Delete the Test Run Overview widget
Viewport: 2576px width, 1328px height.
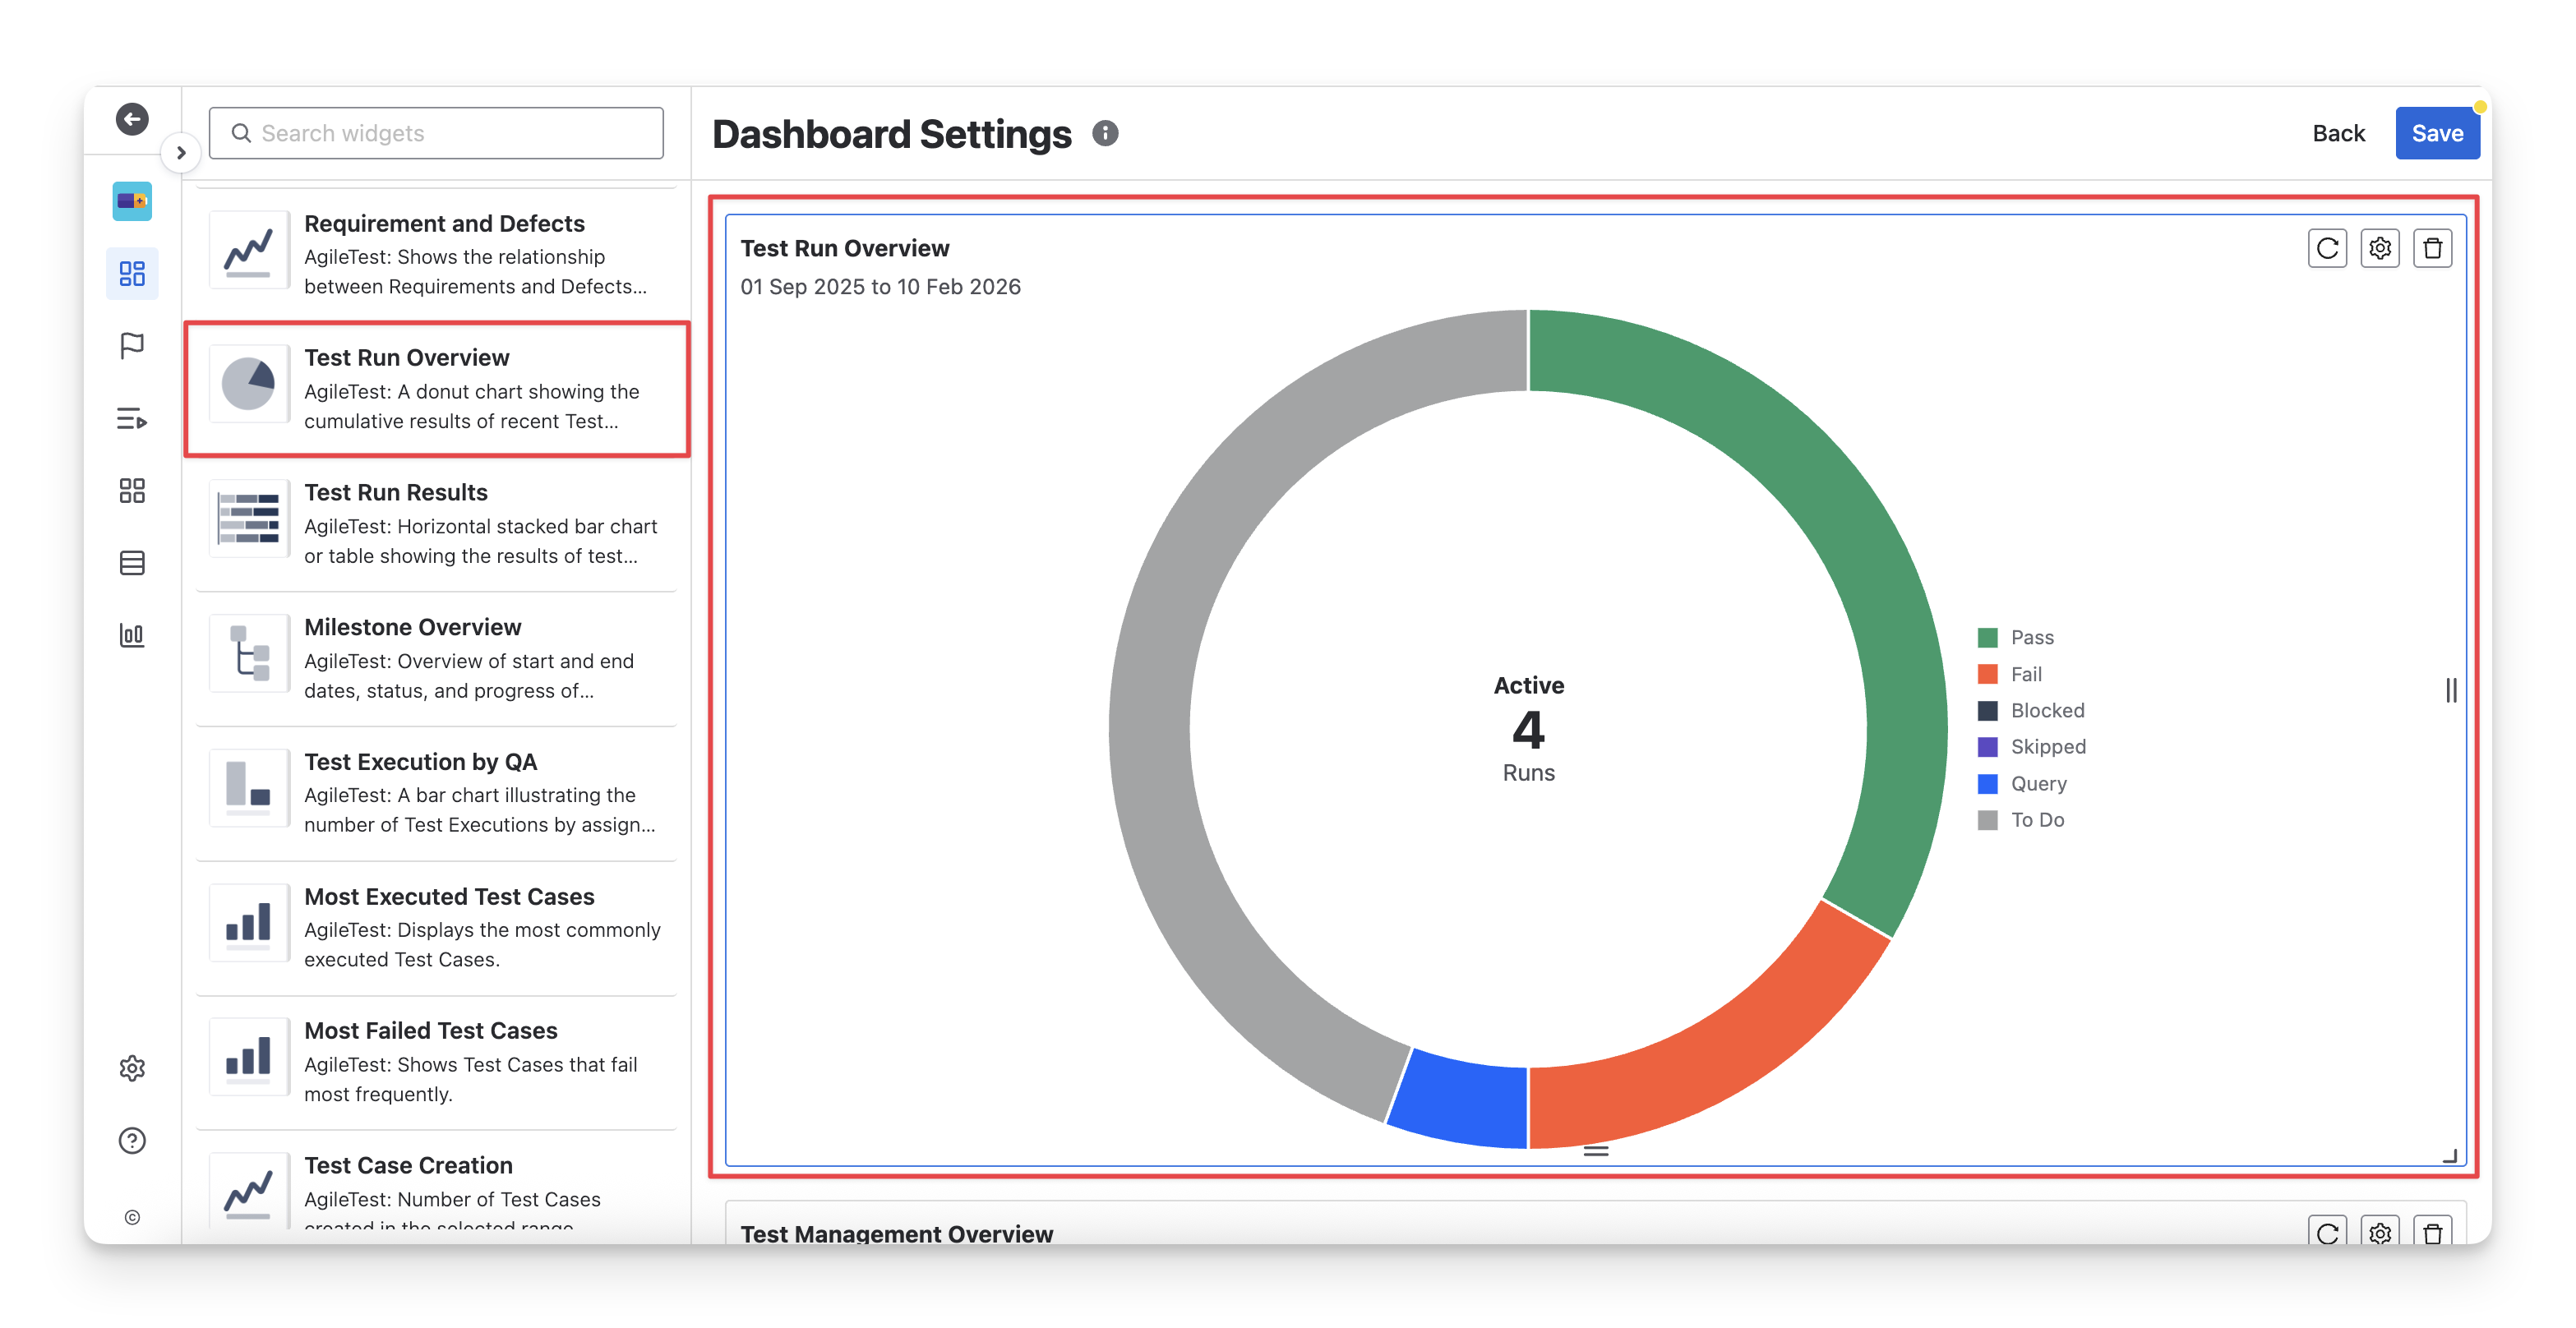2432,248
